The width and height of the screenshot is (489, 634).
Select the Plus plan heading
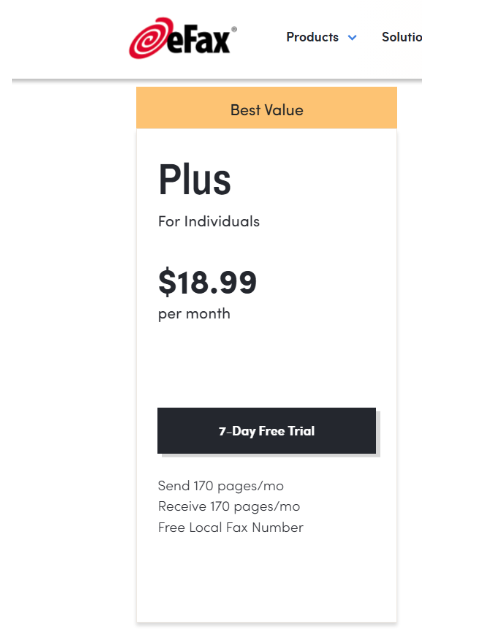(x=195, y=179)
